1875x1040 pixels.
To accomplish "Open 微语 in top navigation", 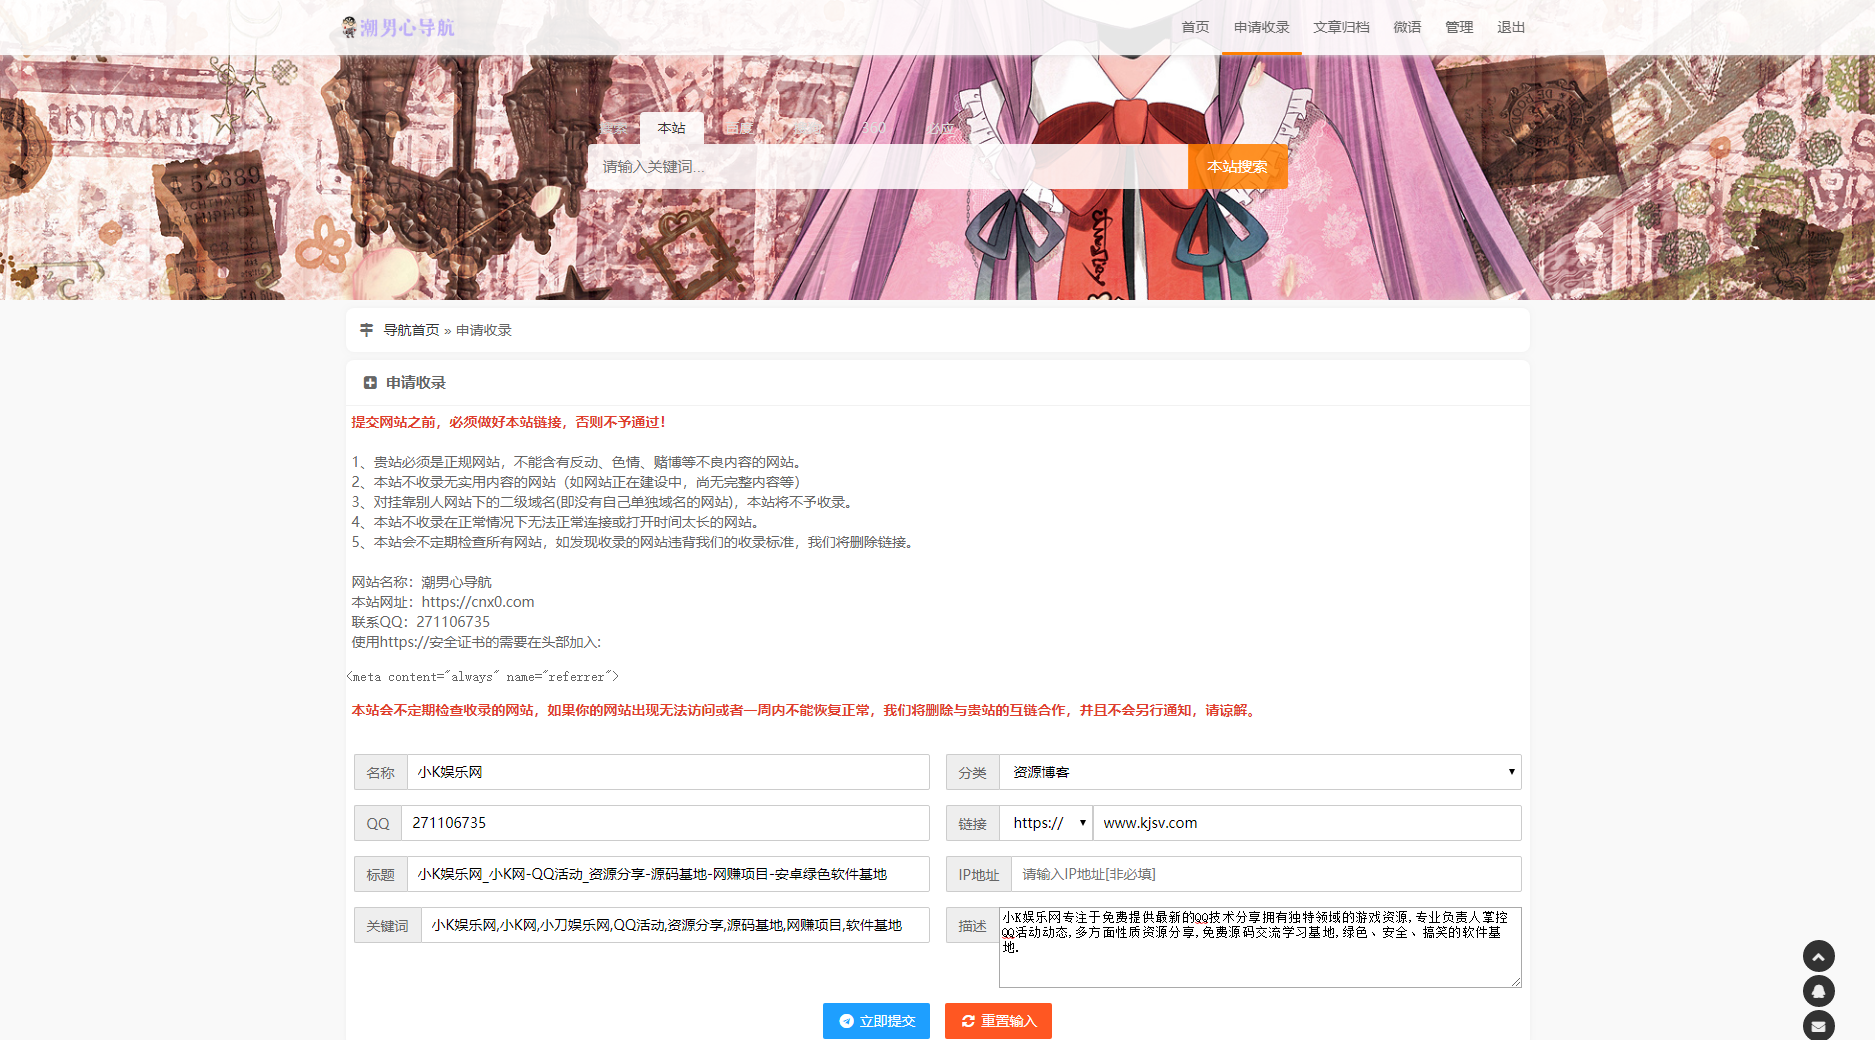I will coord(1407,27).
